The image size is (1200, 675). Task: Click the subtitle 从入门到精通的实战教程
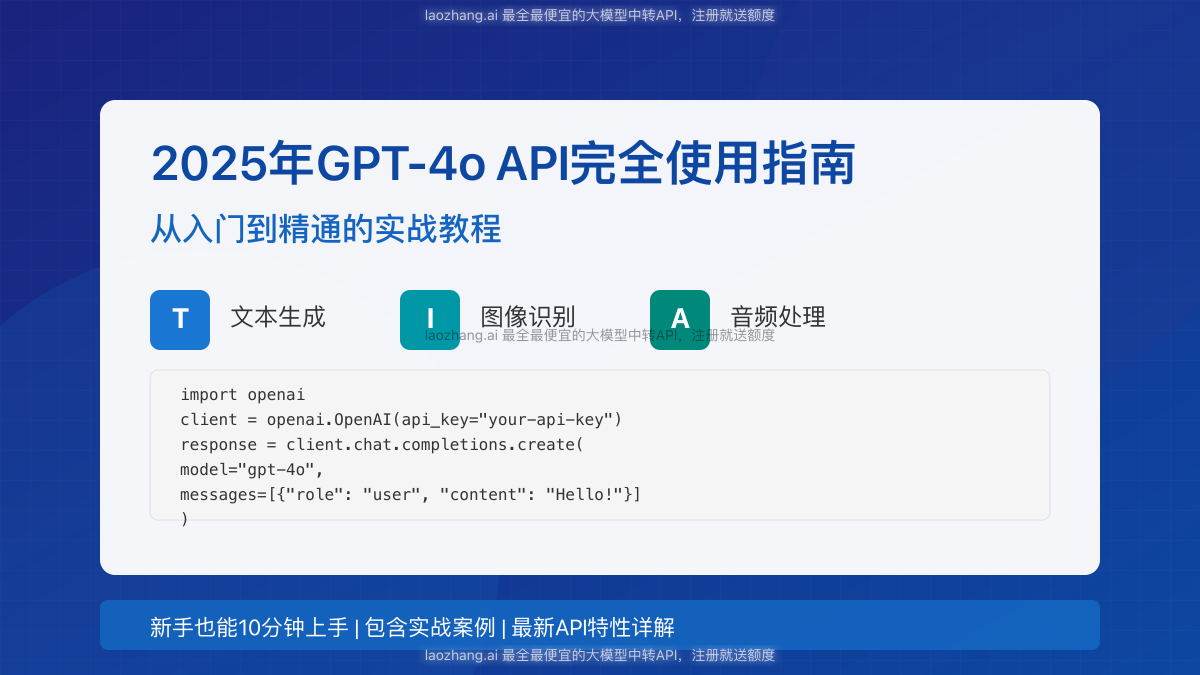[x=326, y=229]
